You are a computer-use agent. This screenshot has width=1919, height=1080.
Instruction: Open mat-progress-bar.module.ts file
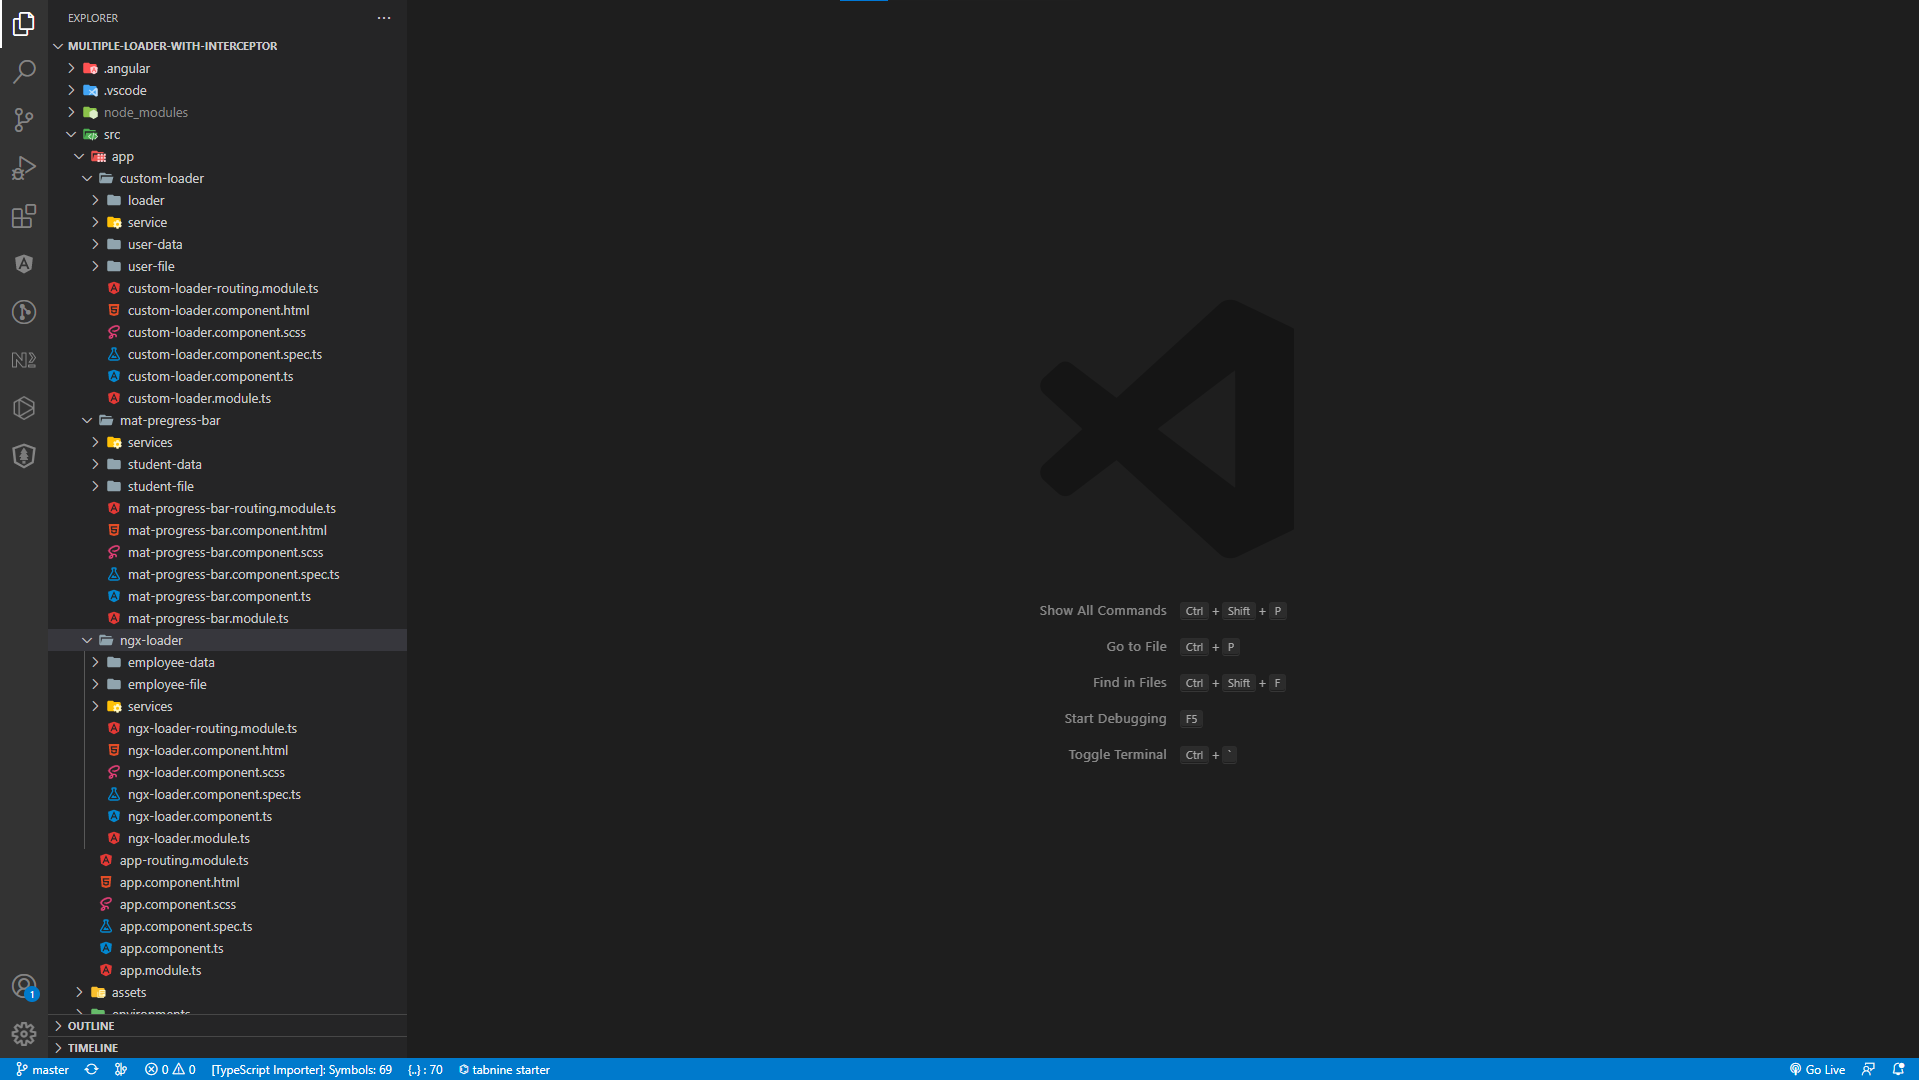click(228, 618)
